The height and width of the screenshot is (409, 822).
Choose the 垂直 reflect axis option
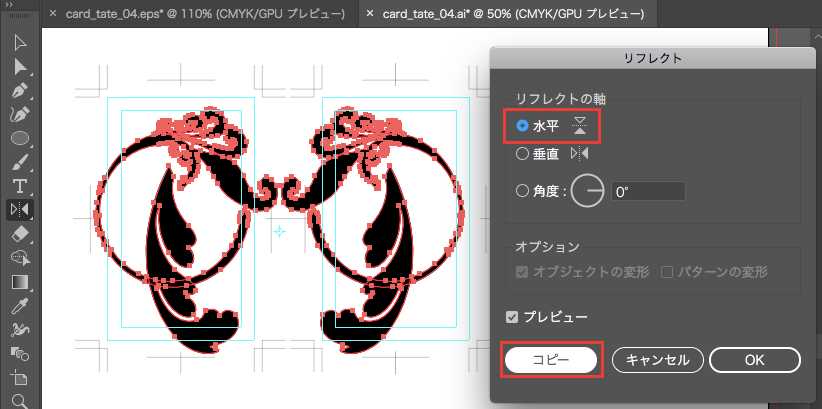522,154
